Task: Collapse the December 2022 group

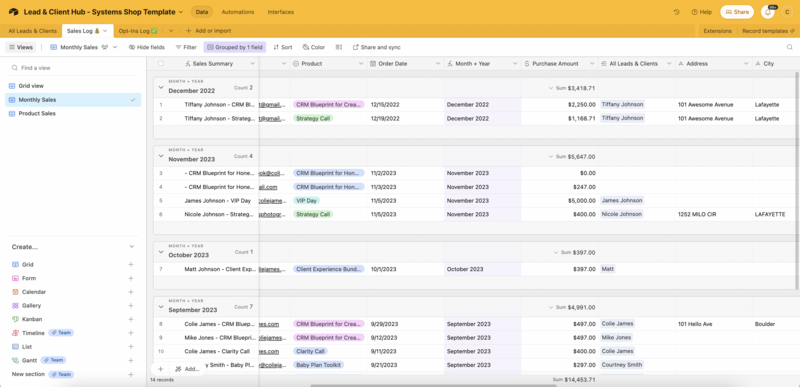Action: [x=161, y=88]
